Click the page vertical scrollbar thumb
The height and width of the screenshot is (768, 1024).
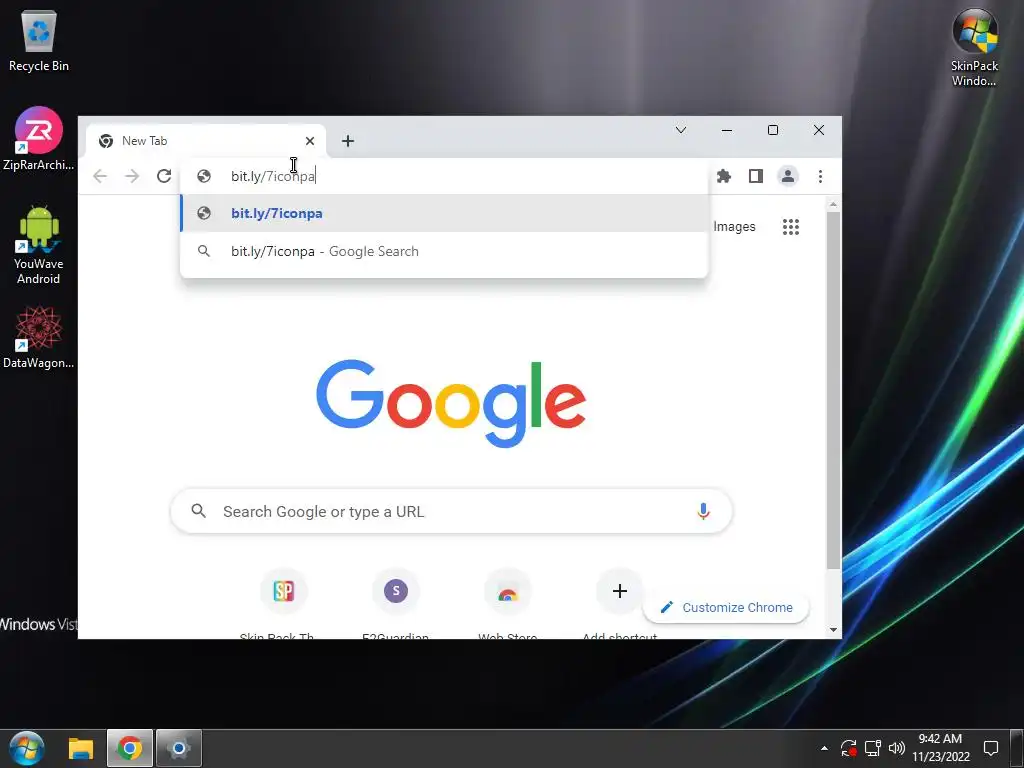(833, 391)
